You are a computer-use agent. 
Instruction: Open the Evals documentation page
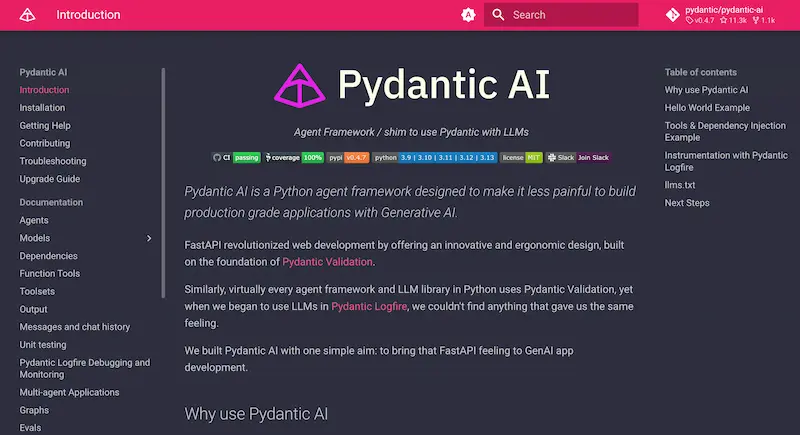pos(30,428)
